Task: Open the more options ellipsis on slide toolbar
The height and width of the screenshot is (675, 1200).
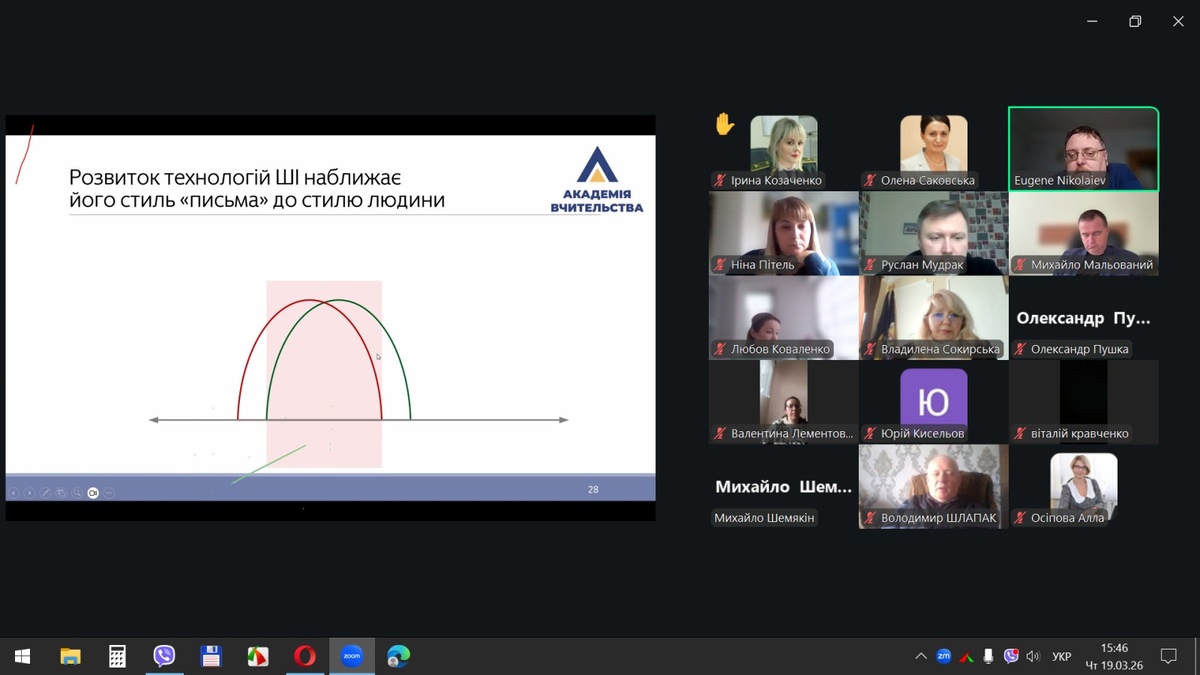Action: pos(109,492)
